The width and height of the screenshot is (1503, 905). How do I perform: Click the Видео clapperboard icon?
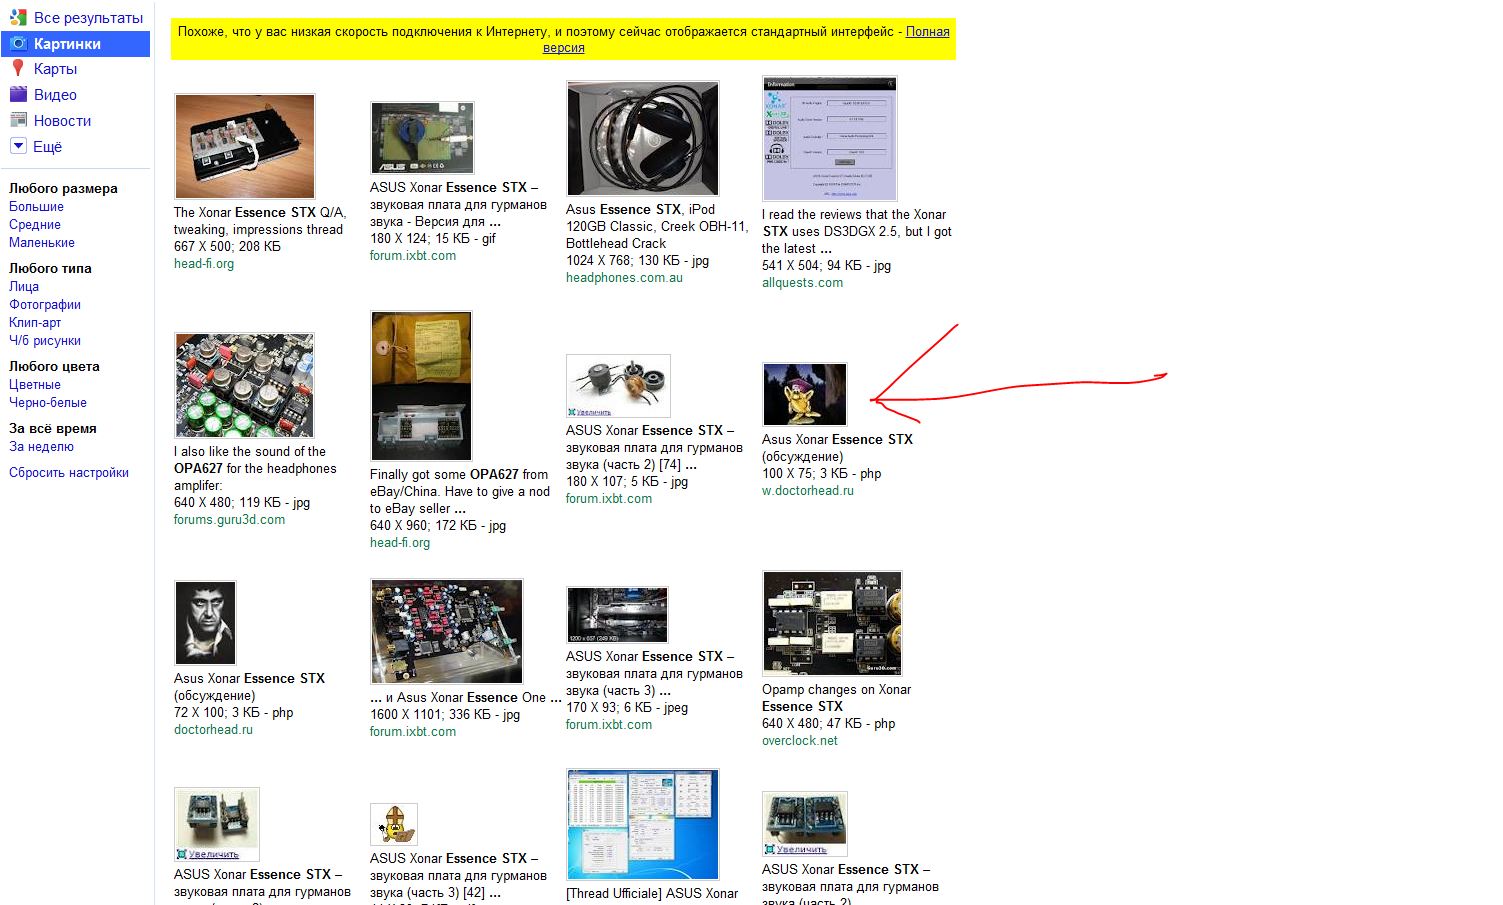[x=18, y=94]
